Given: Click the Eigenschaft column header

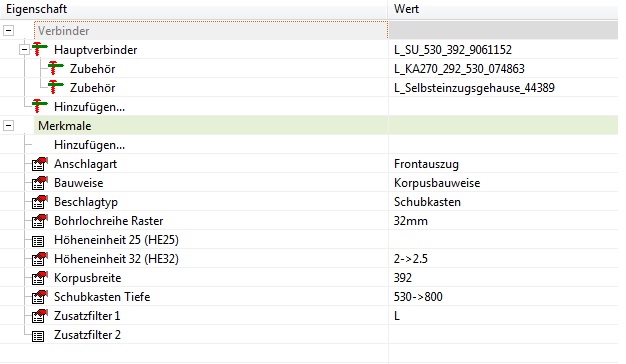Looking at the screenshot, I should point(194,9).
